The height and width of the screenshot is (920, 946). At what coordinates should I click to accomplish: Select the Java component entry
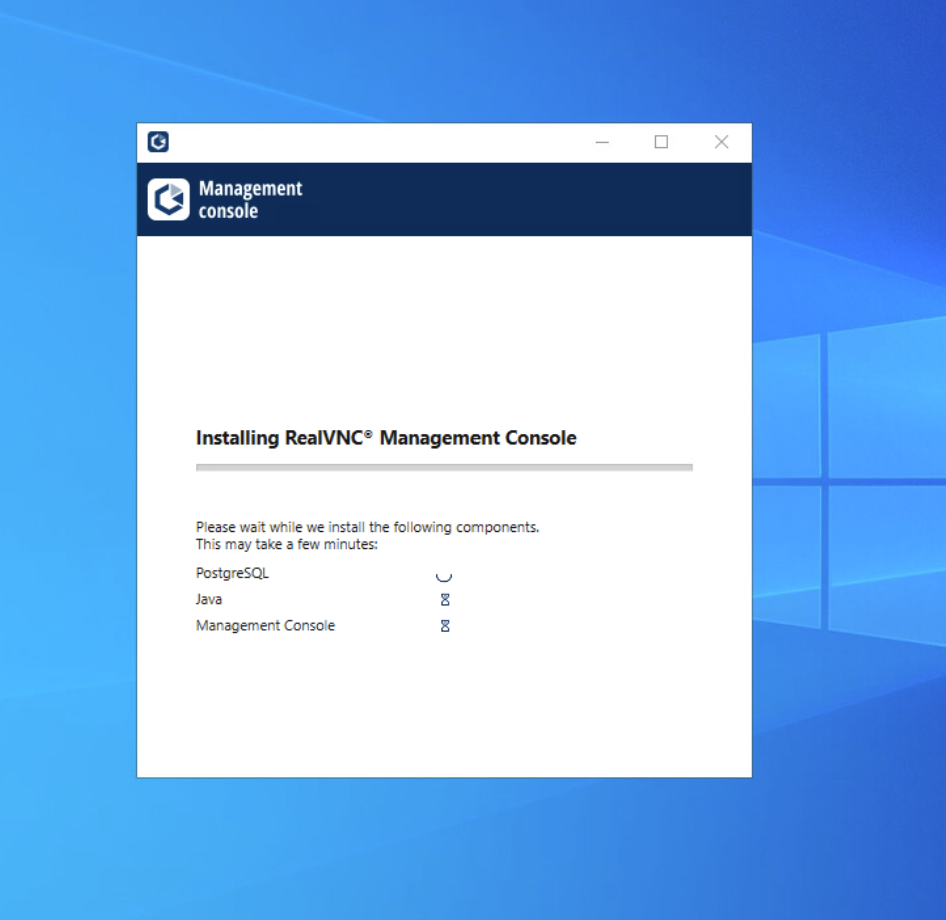click(206, 599)
